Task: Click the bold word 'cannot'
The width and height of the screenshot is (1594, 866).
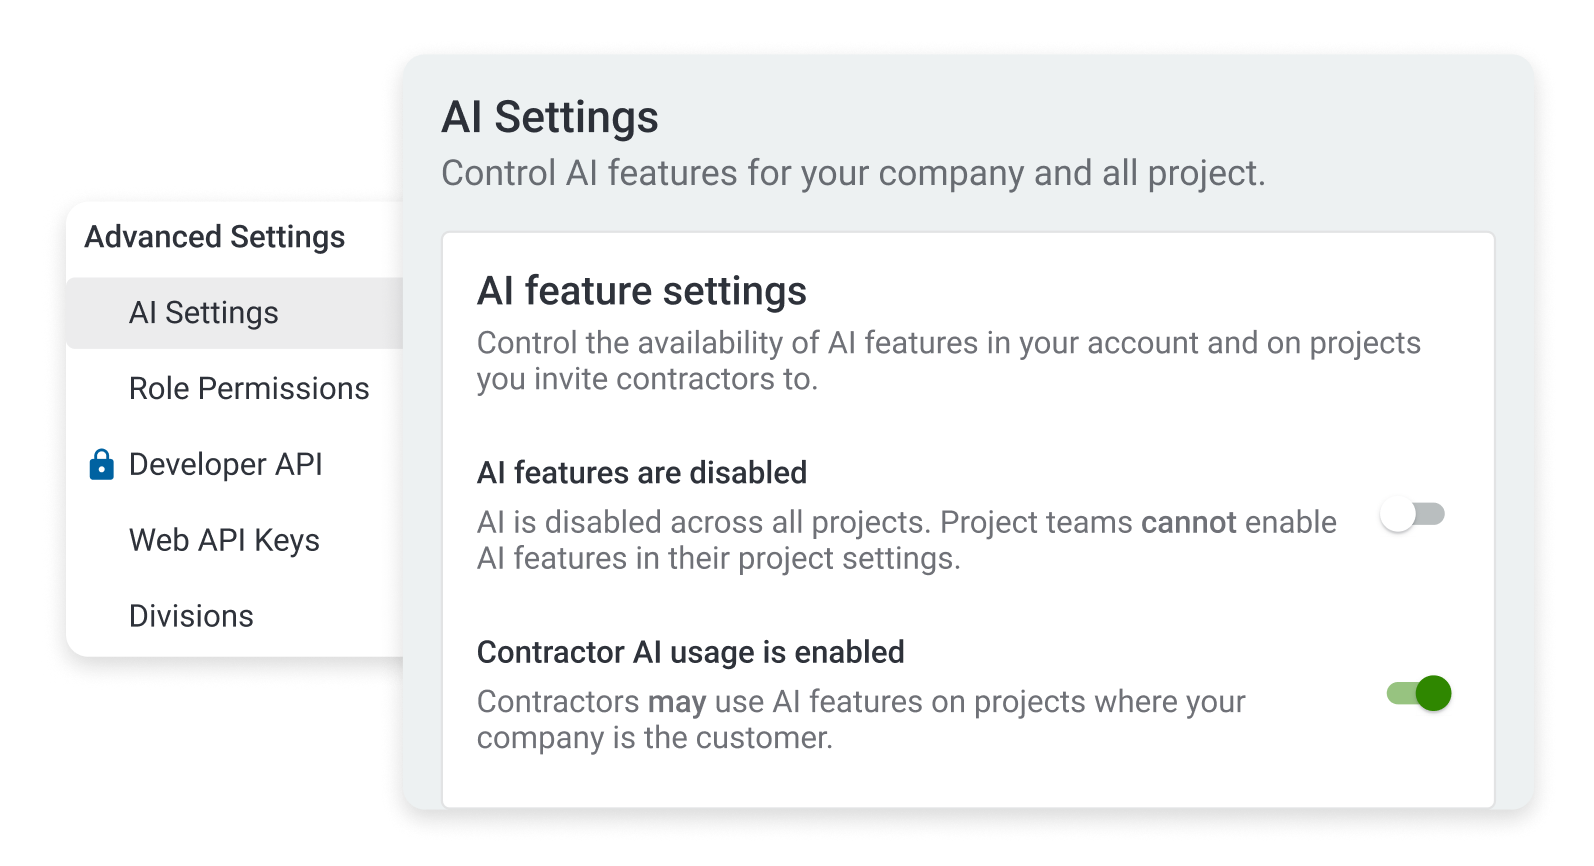Action: (x=1189, y=523)
